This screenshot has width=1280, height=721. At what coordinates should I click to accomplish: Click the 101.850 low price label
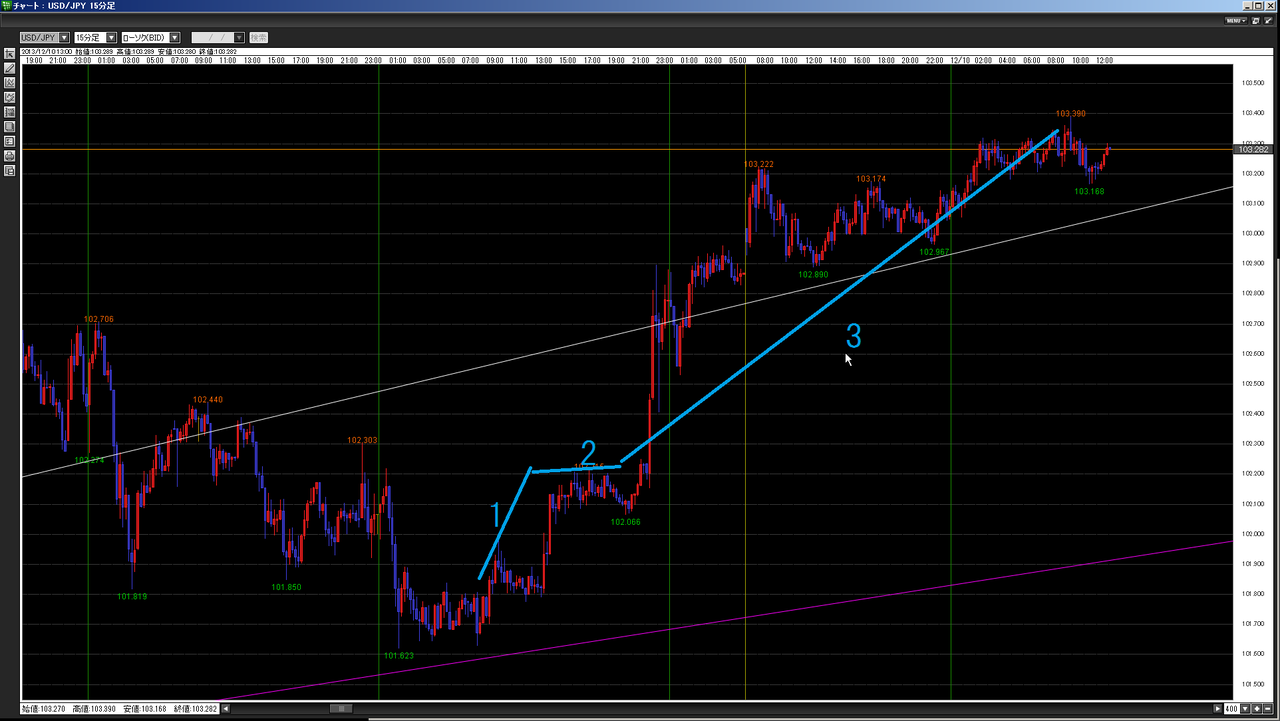point(286,587)
